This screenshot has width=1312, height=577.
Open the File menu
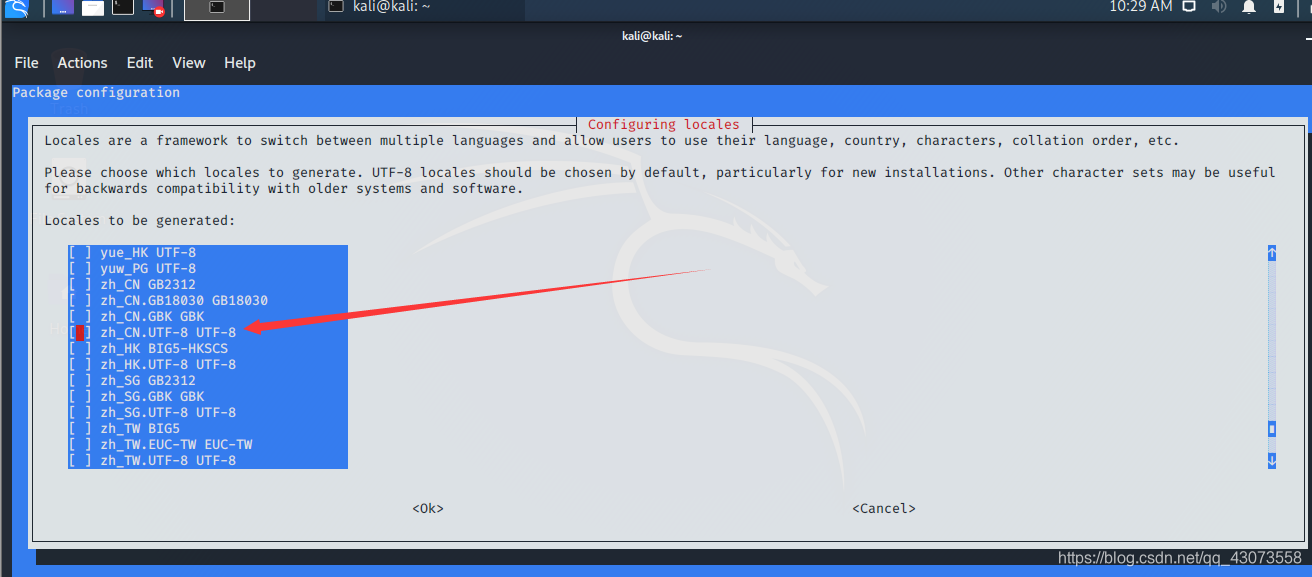pyautogui.click(x=27, y=62)
